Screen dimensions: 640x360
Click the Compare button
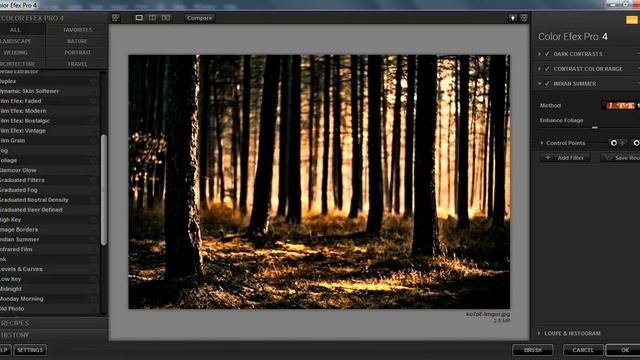tap(200, 18)
